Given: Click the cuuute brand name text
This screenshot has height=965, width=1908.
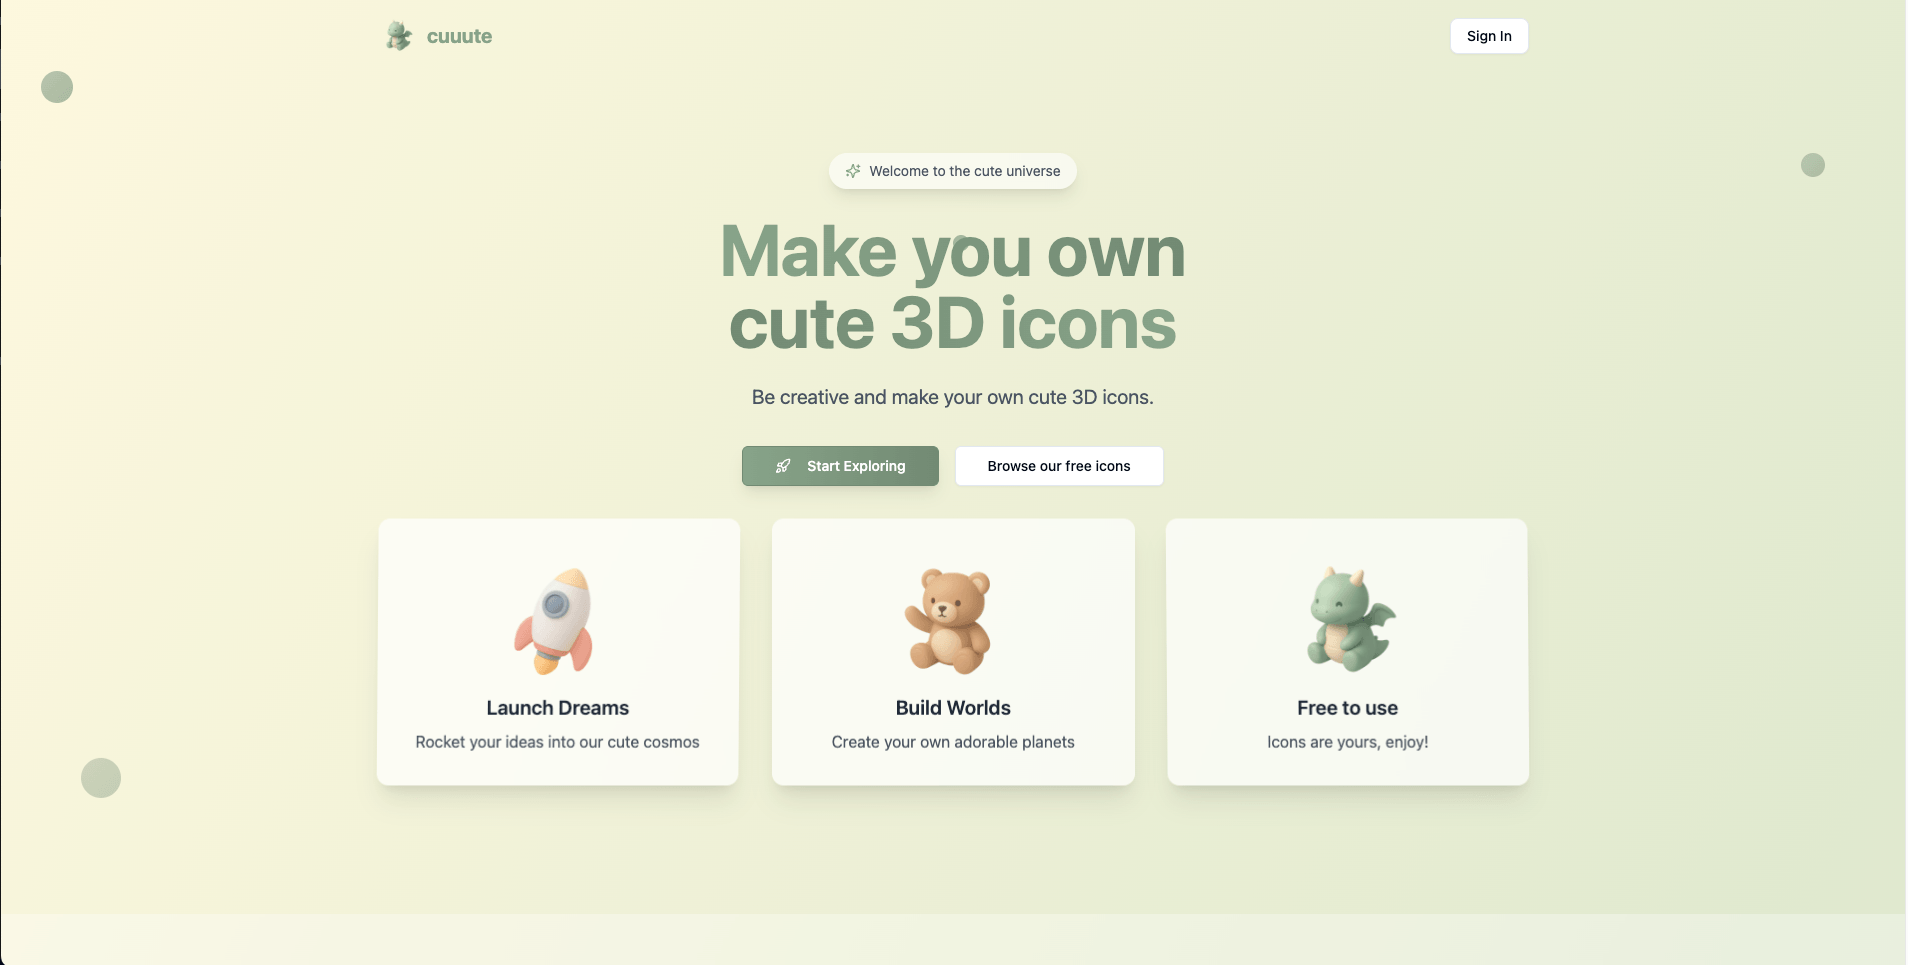Looking at the screenshot, I should 459,36.
